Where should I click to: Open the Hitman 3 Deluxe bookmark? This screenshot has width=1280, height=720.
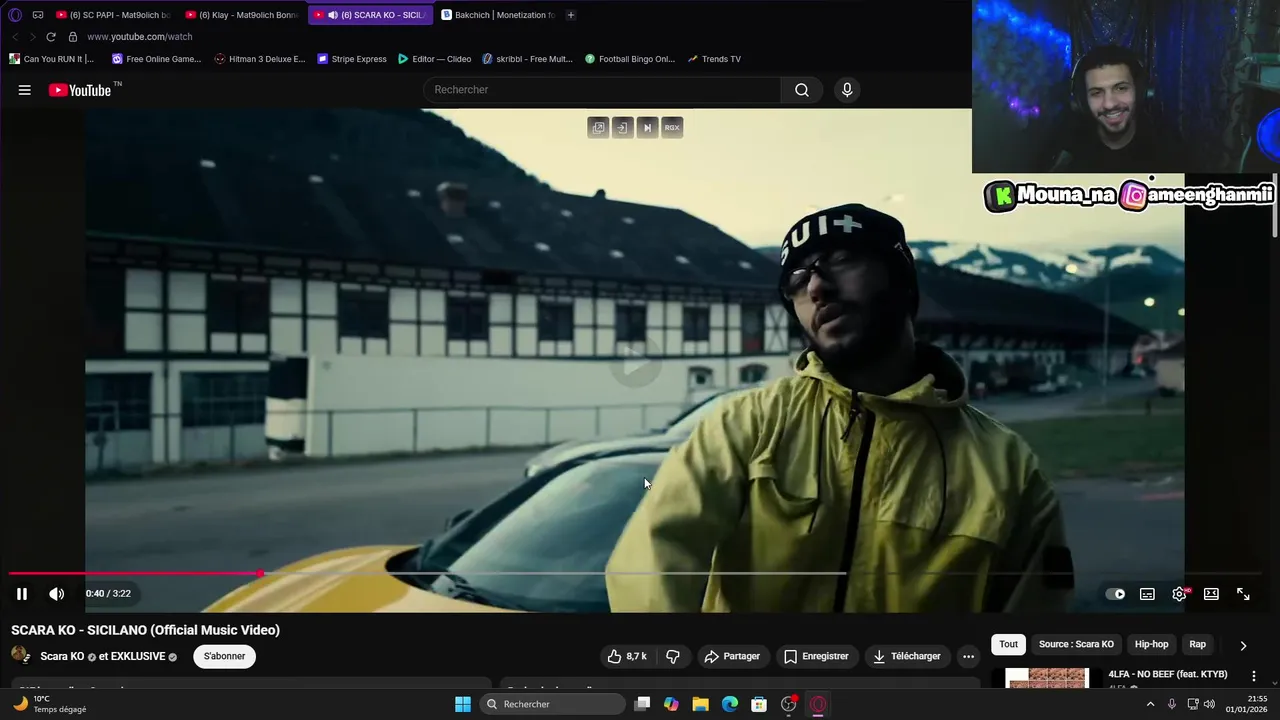click(260, 59)
